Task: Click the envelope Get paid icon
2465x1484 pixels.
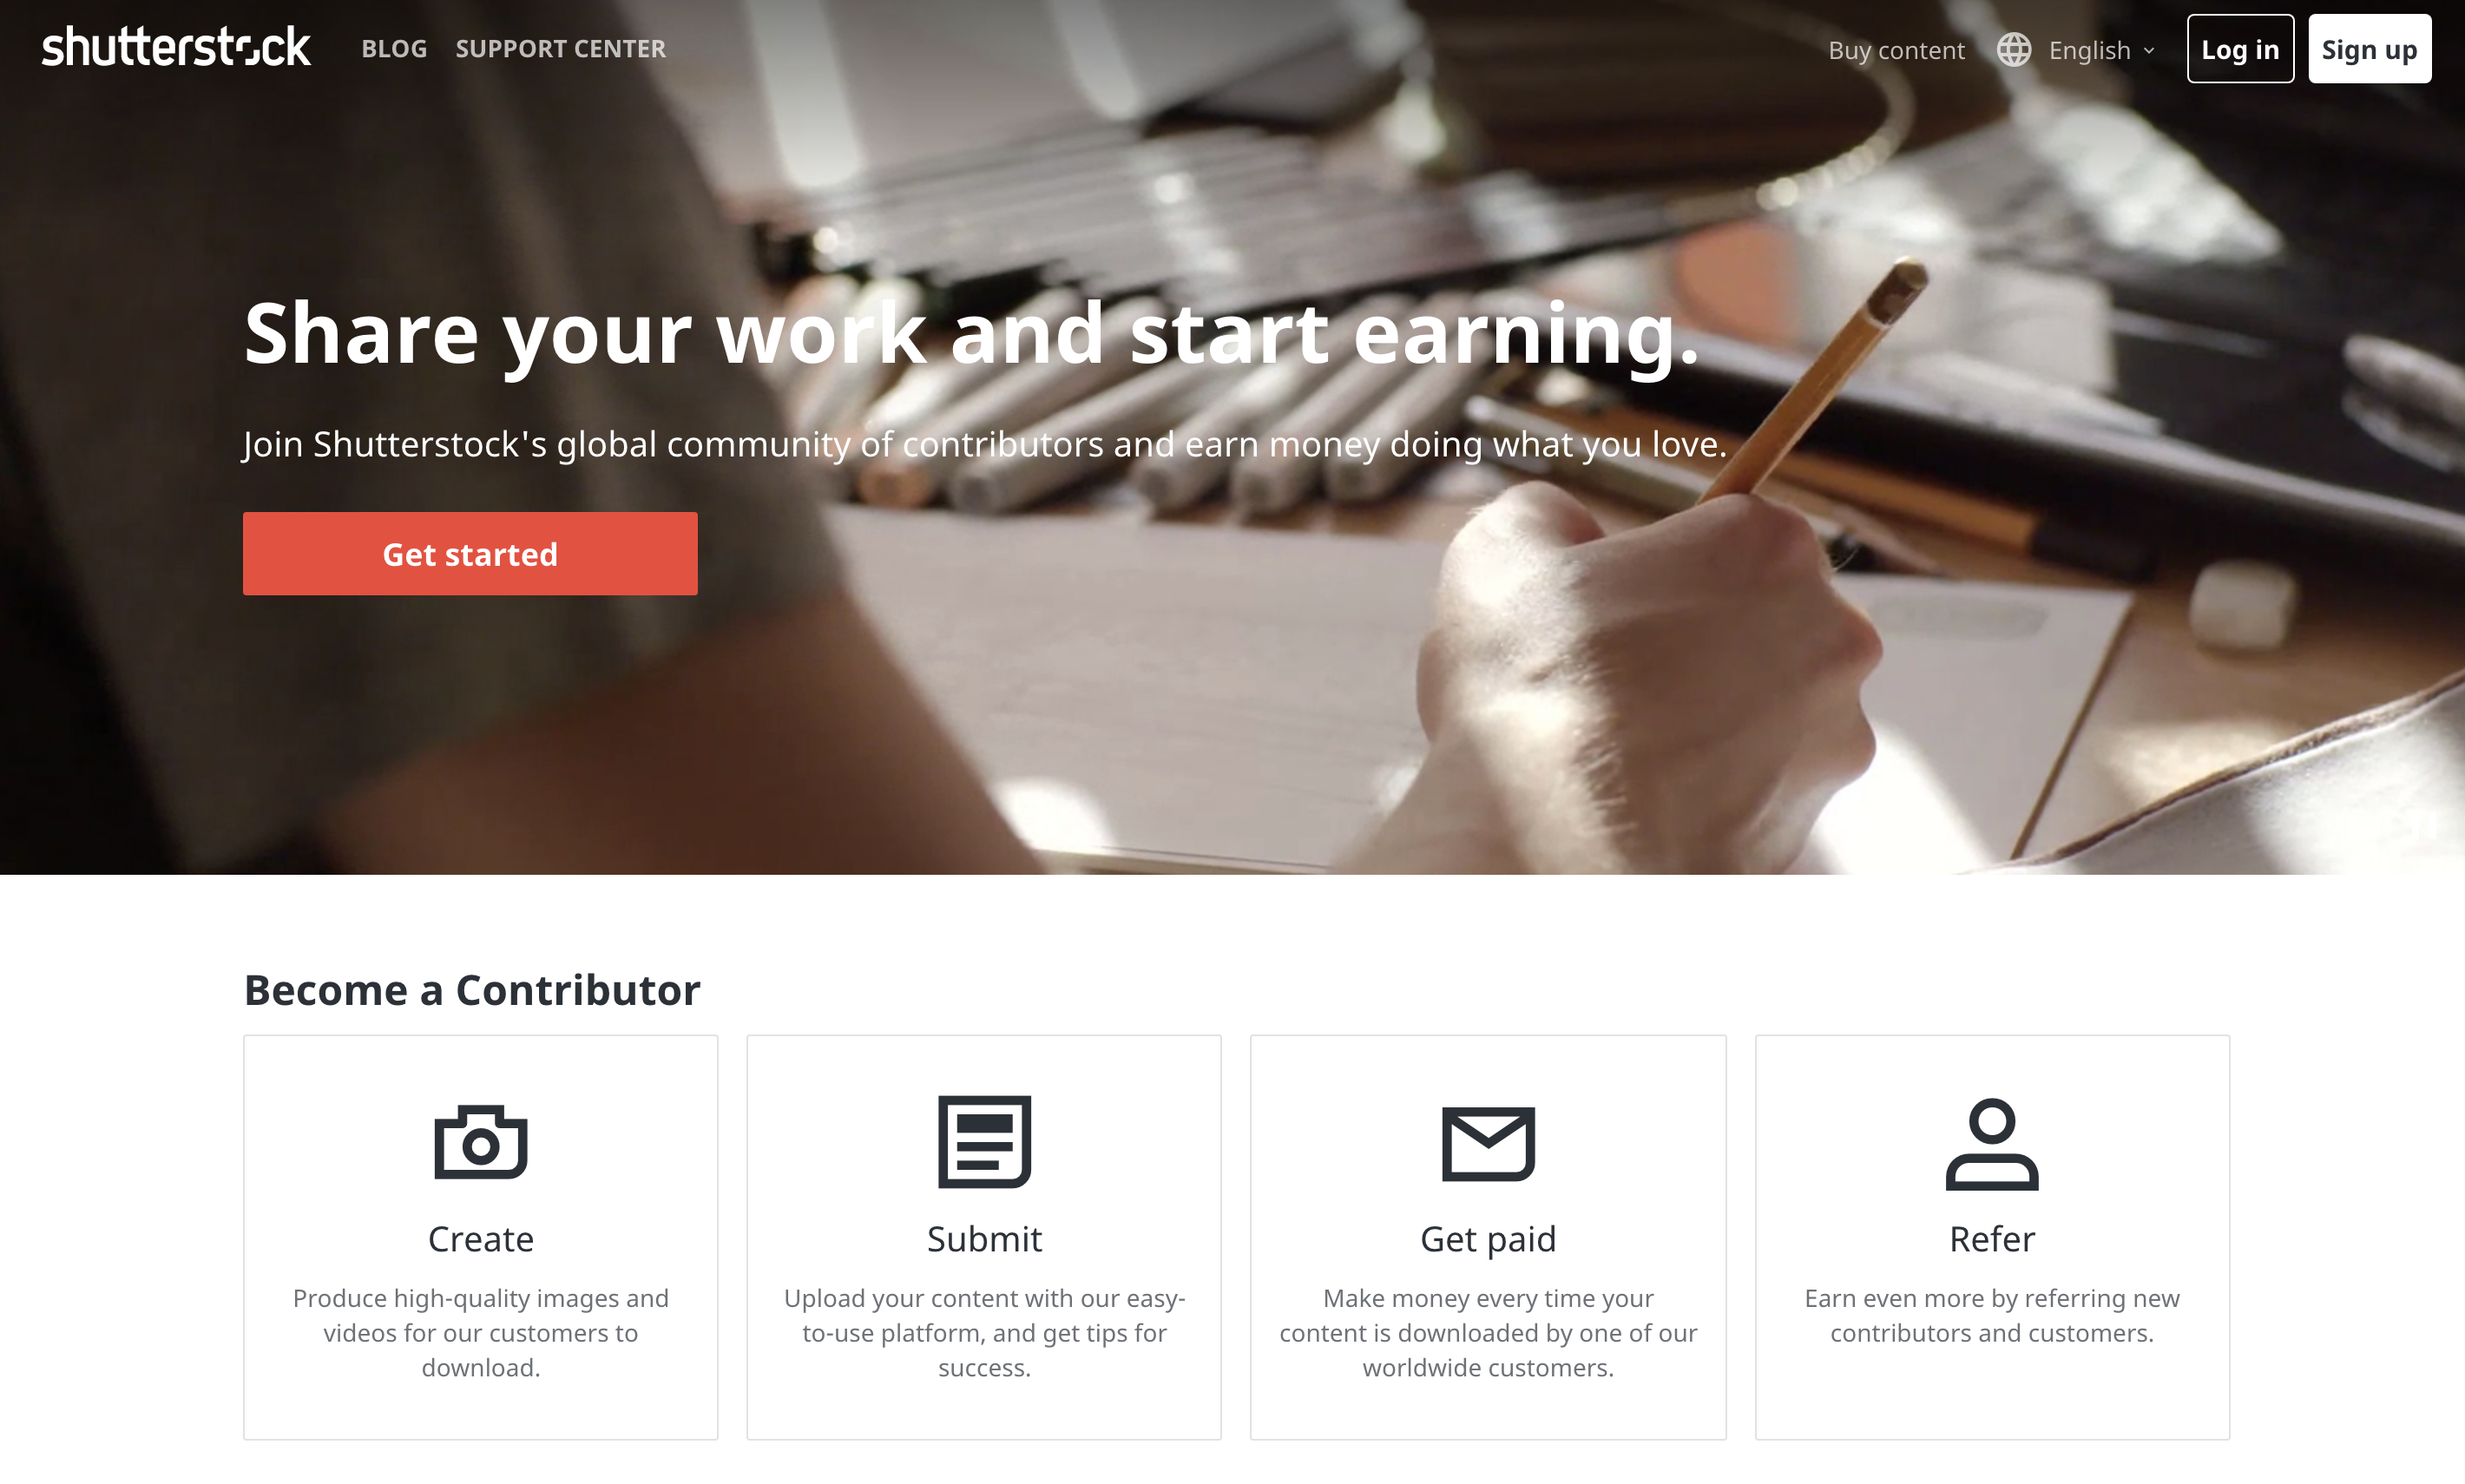Action: coord(1488,1140)
